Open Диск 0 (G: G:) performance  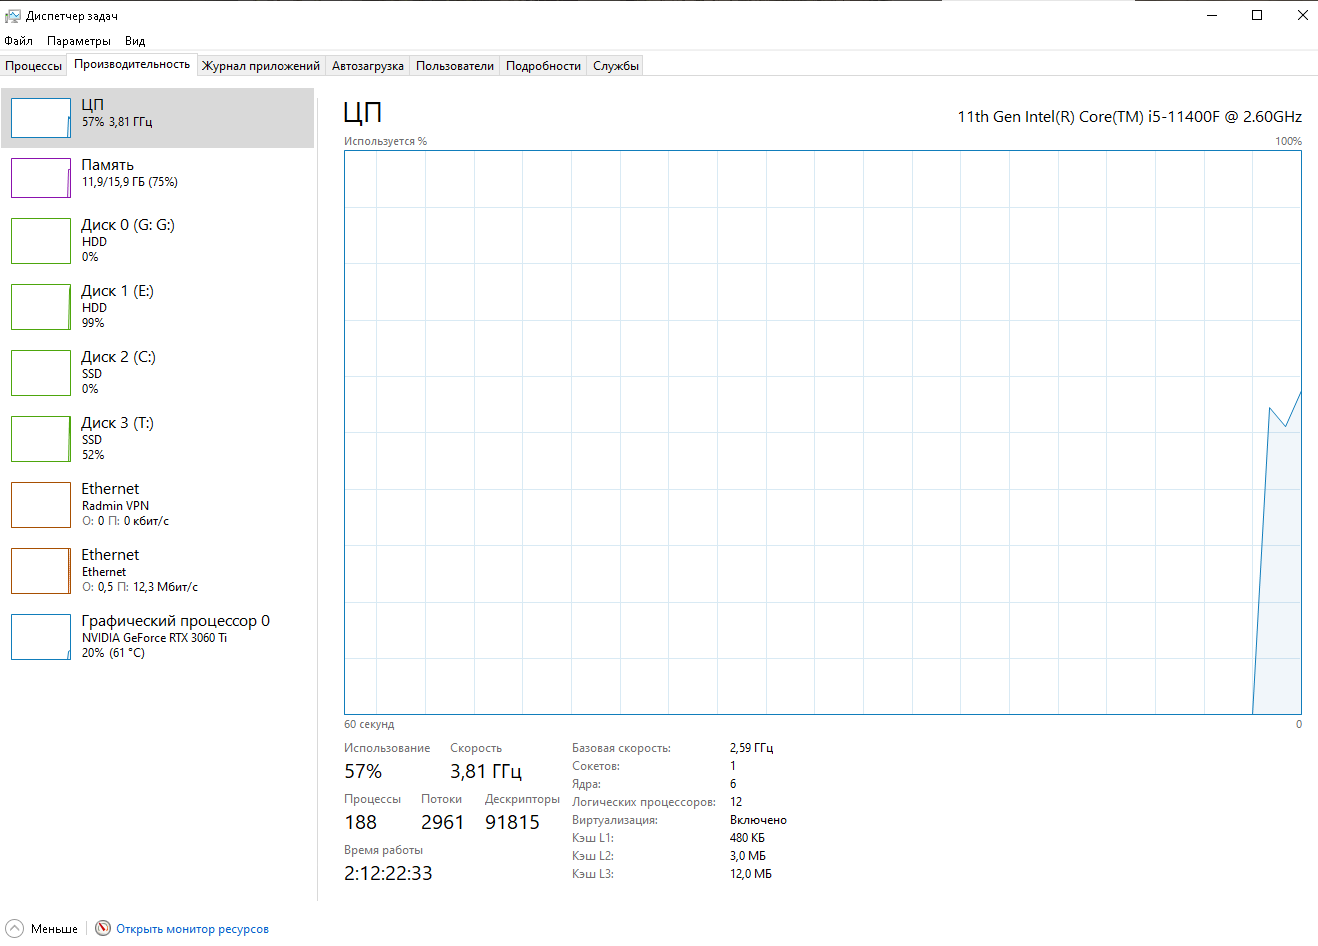coord(128,240)
